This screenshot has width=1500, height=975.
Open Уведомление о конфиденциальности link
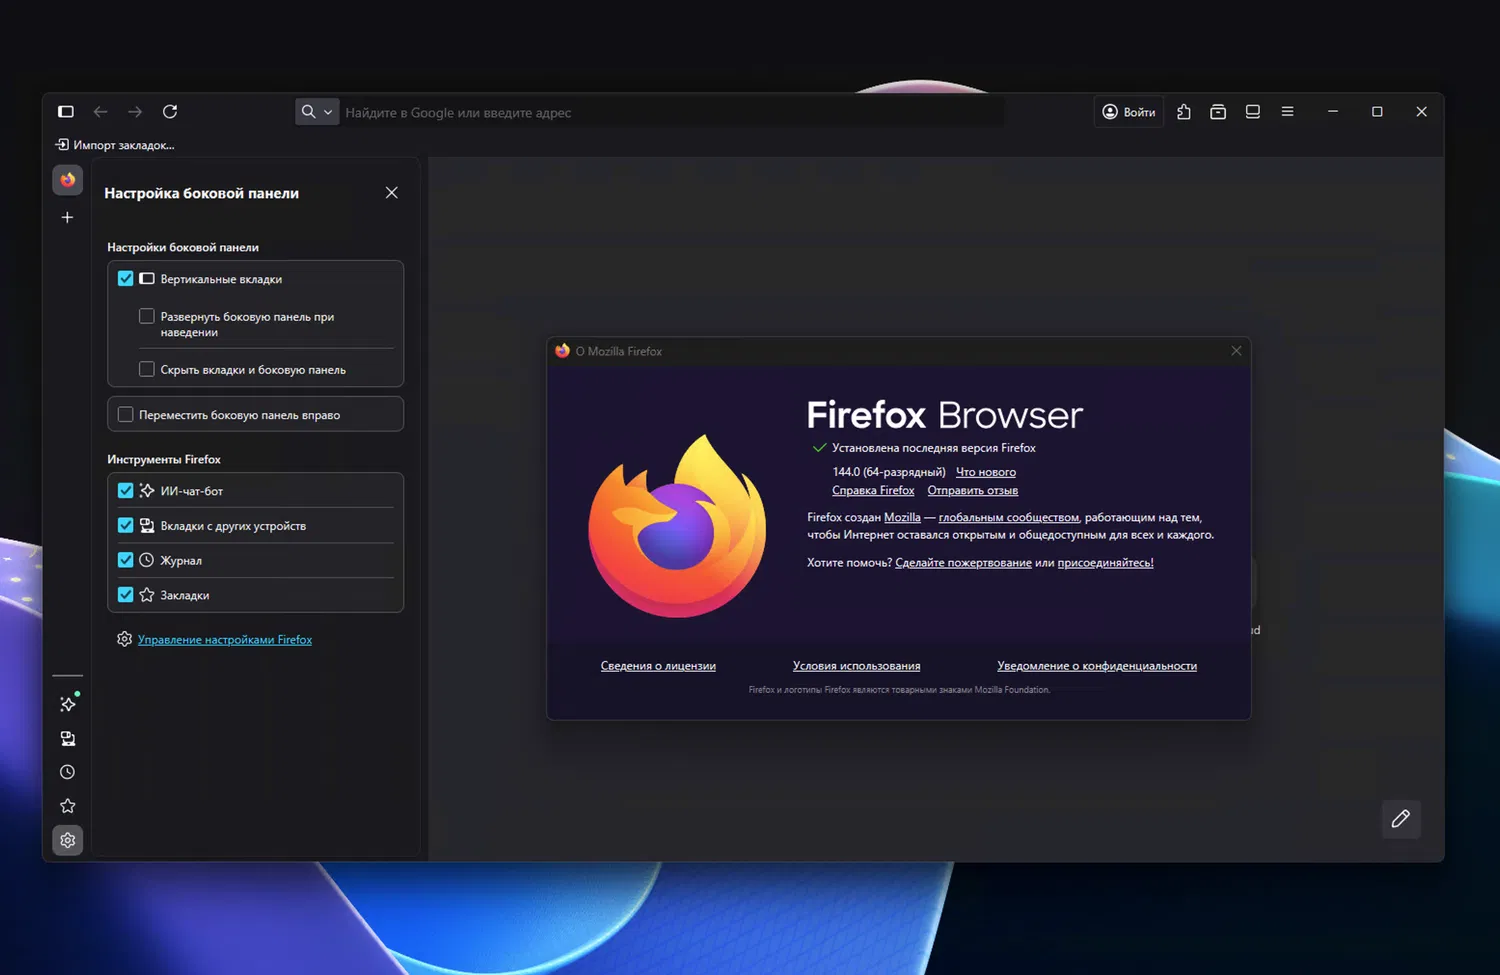1097,666
